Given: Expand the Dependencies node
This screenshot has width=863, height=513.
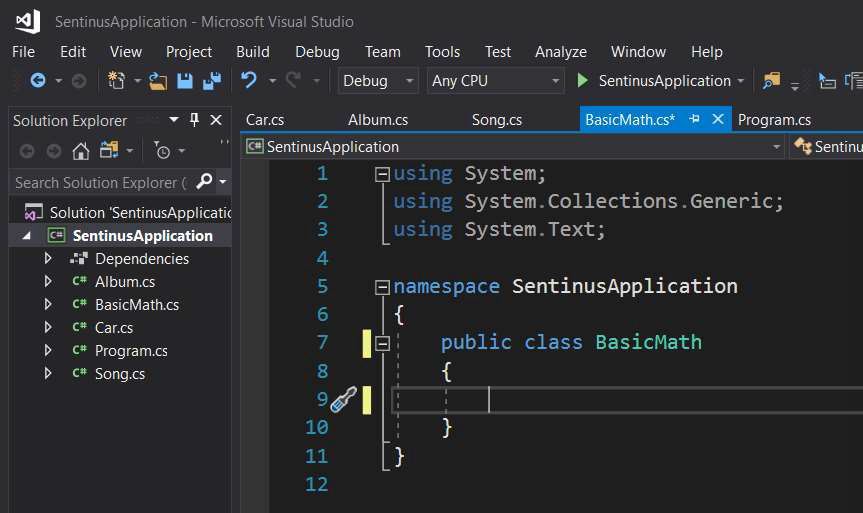Looking at the screenshot, I should click(48, 258).
